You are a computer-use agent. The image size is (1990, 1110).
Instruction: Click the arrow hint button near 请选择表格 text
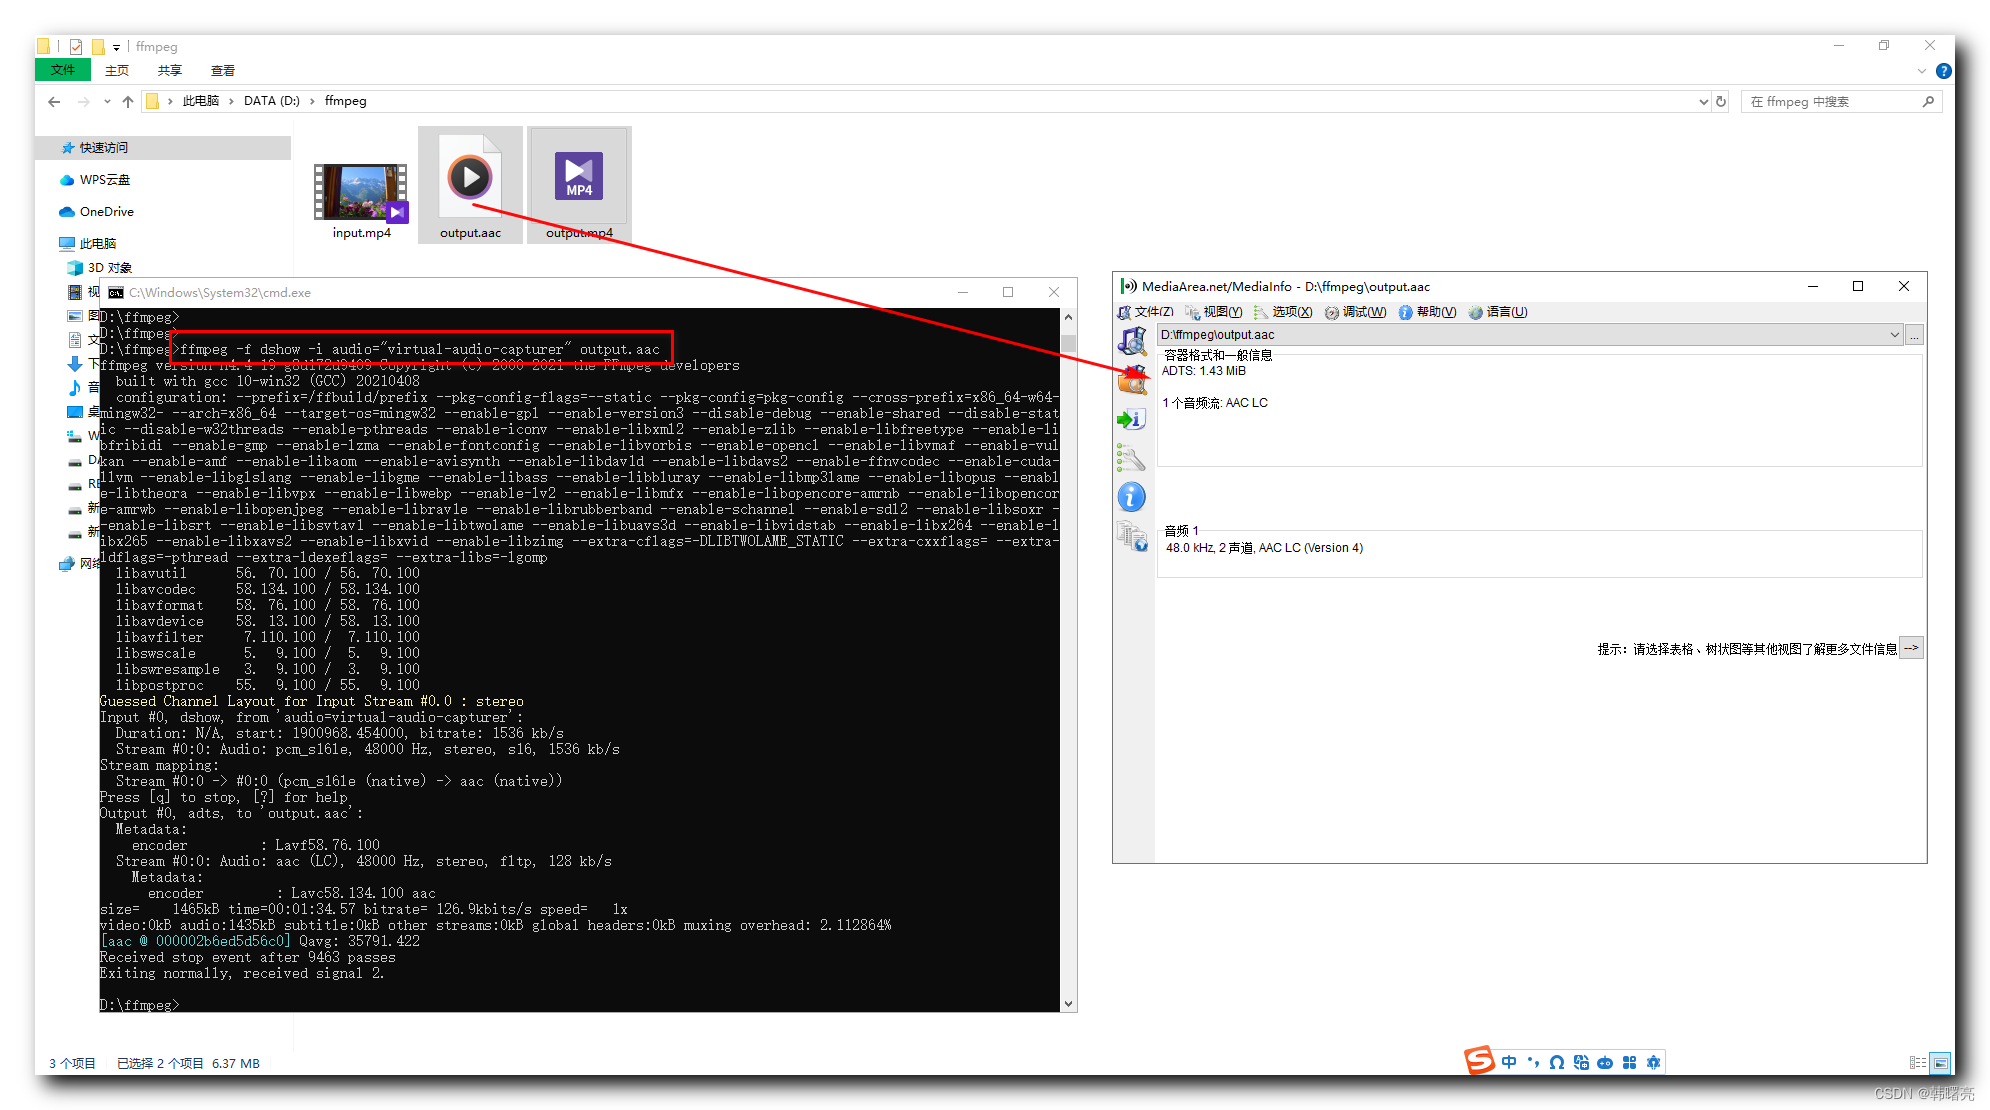(x=1911, y=647)
